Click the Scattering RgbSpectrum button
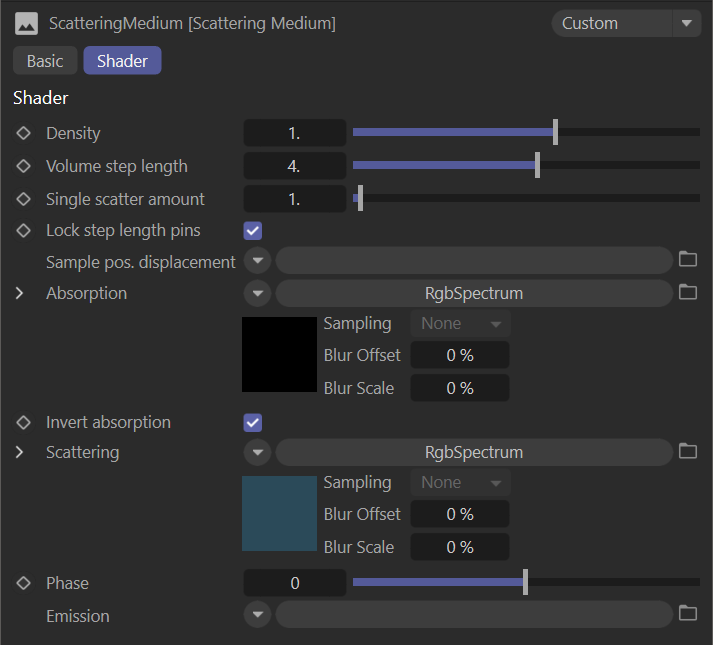The width and height of the screenshot is (713, 645). coord(473,452)
